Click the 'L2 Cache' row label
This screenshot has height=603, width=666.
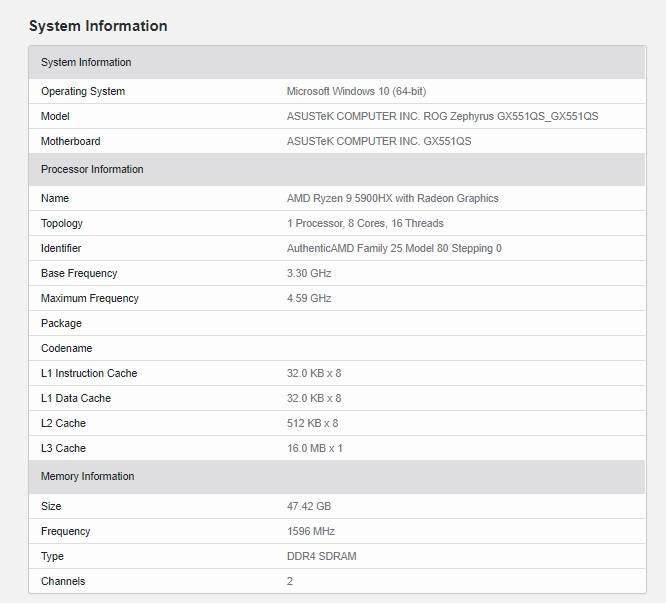tap(63, 424)
